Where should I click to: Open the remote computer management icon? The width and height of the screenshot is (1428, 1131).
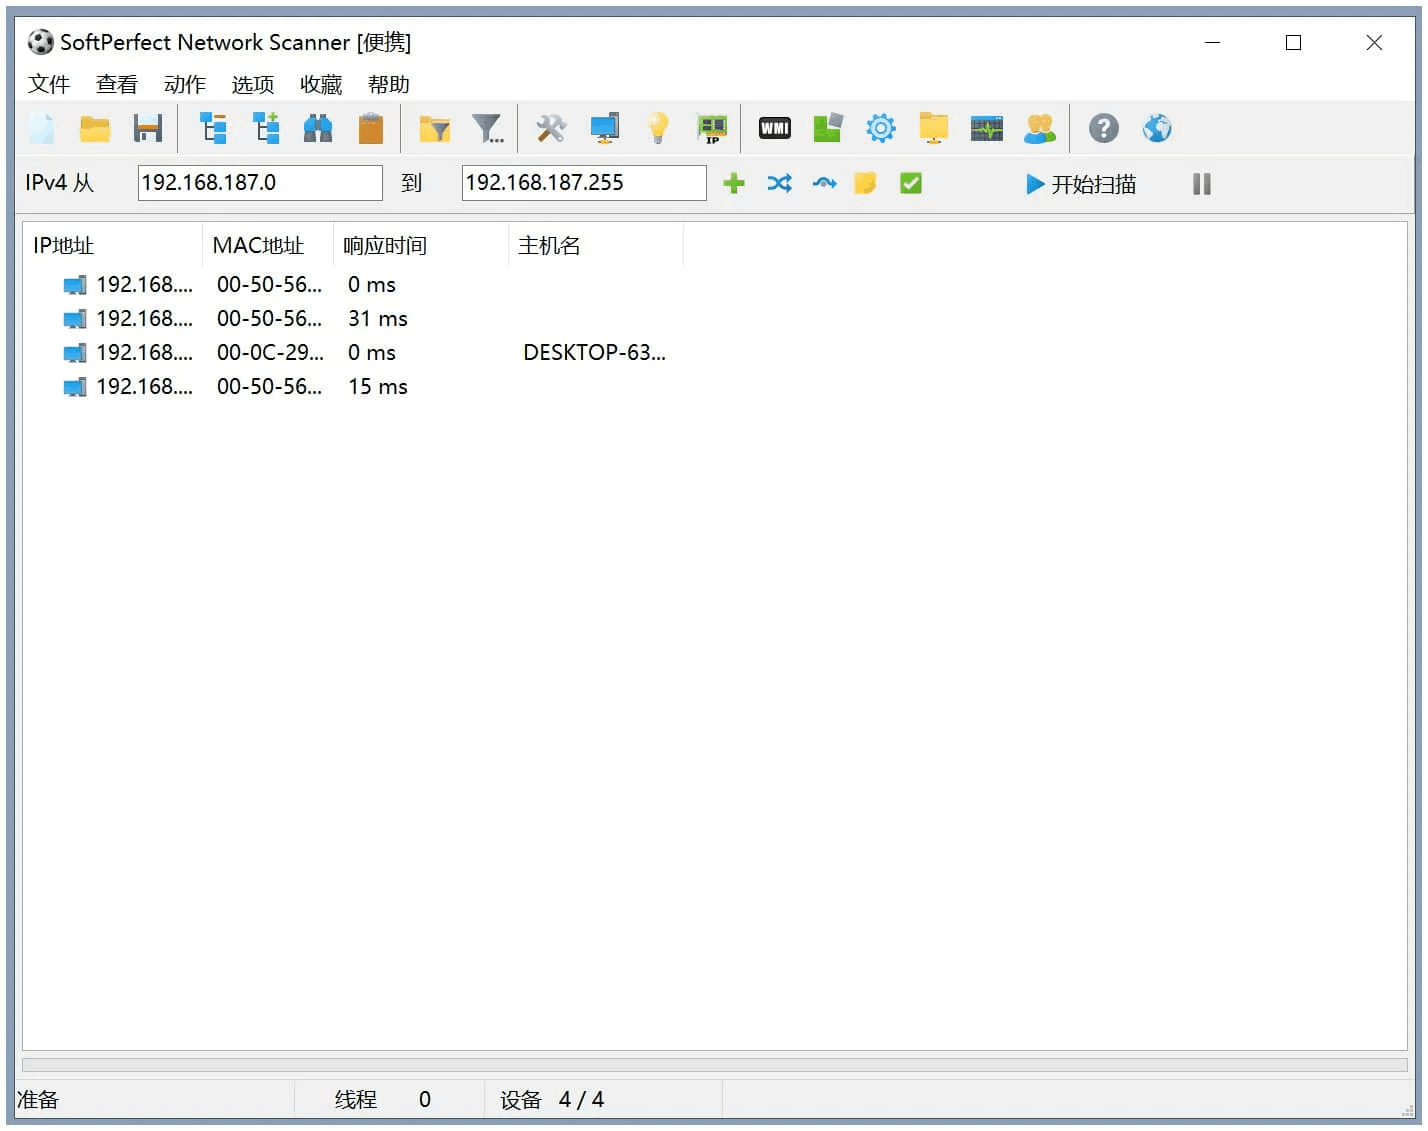[604, 128]
